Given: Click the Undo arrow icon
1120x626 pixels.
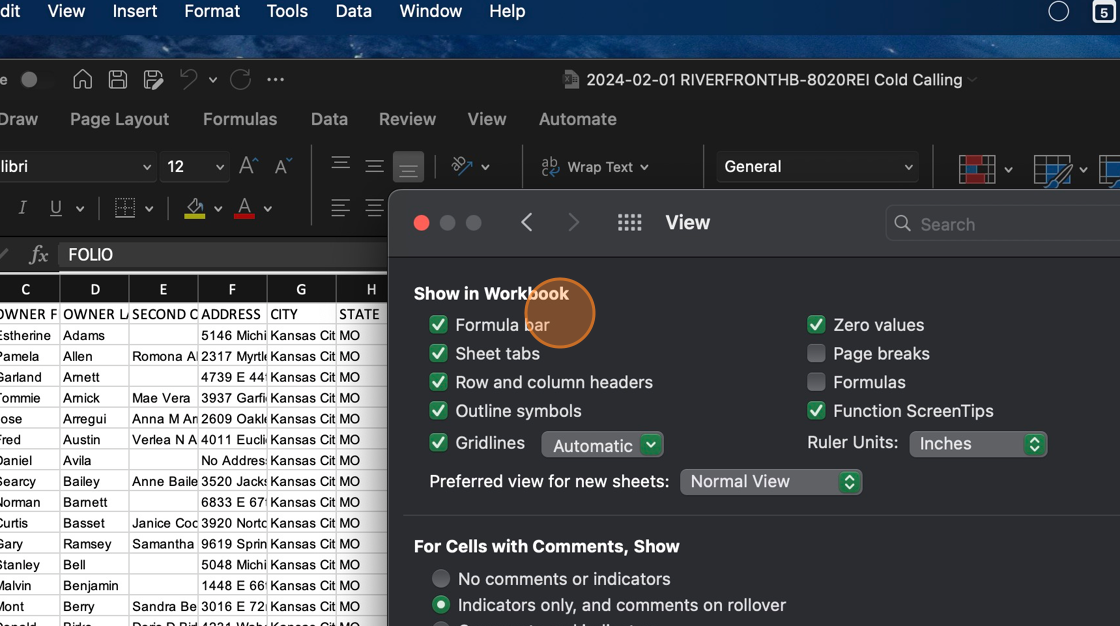Looking at the screenshot, I should click(x=188, y=80).
